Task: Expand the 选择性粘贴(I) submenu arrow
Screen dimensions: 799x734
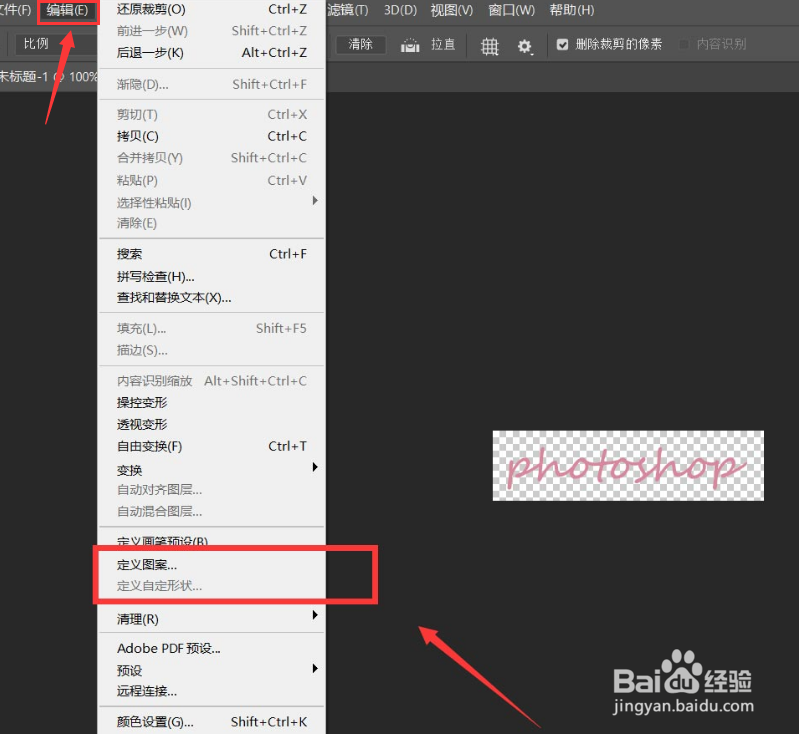Action: point(315,201)
